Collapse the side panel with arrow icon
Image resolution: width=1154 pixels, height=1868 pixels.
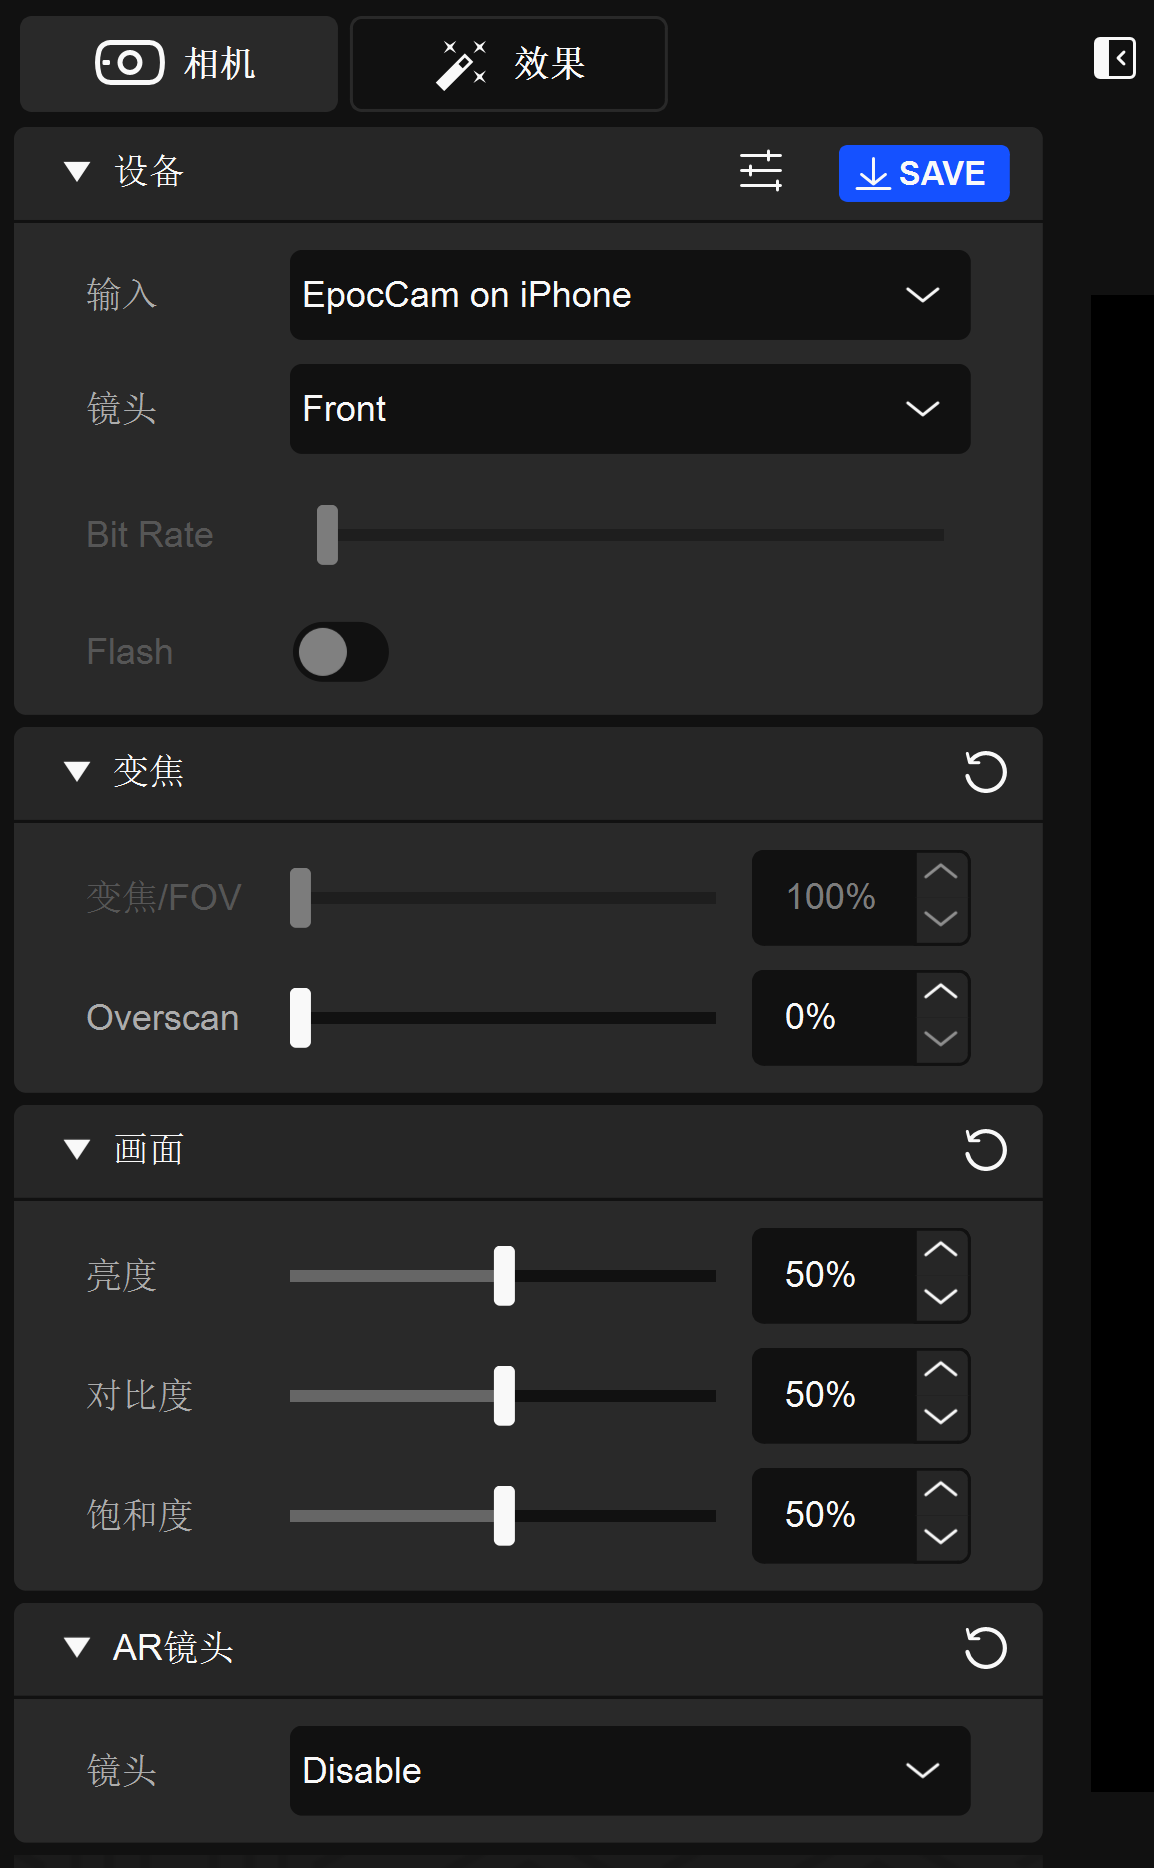[x=1115, y=58]
